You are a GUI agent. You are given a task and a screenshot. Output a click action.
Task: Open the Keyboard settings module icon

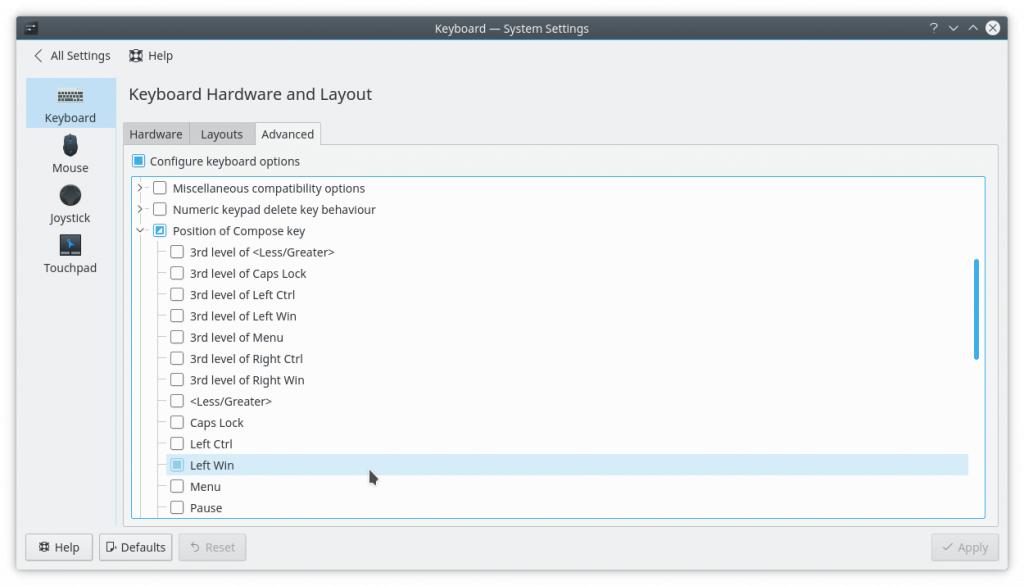[x=70, y=97]
